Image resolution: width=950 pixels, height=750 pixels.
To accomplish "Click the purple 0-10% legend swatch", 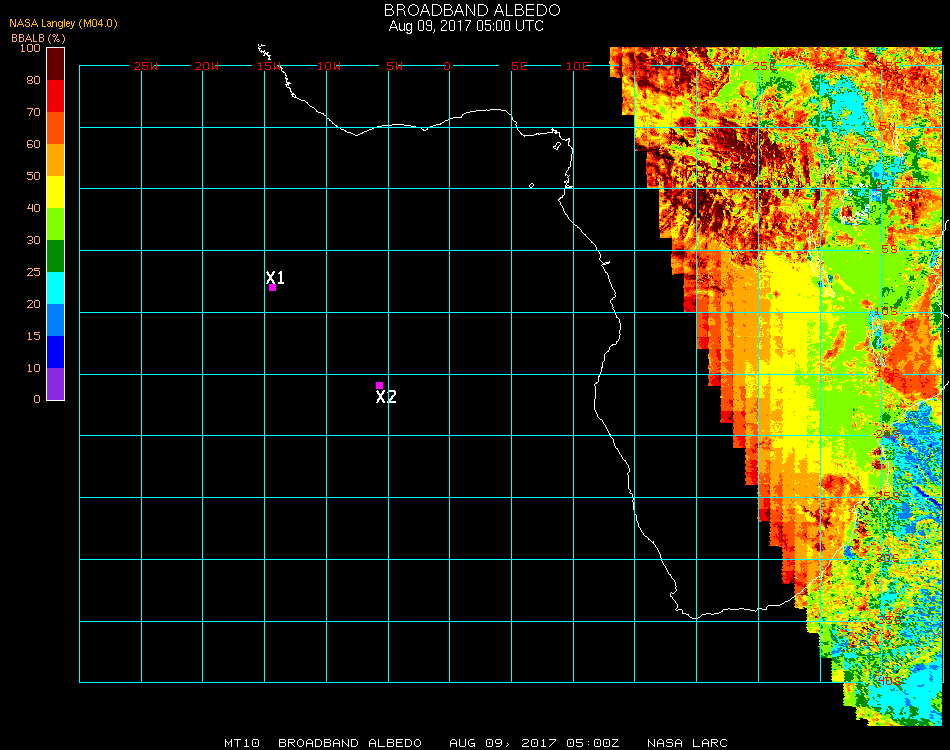I will click(56, 384).
